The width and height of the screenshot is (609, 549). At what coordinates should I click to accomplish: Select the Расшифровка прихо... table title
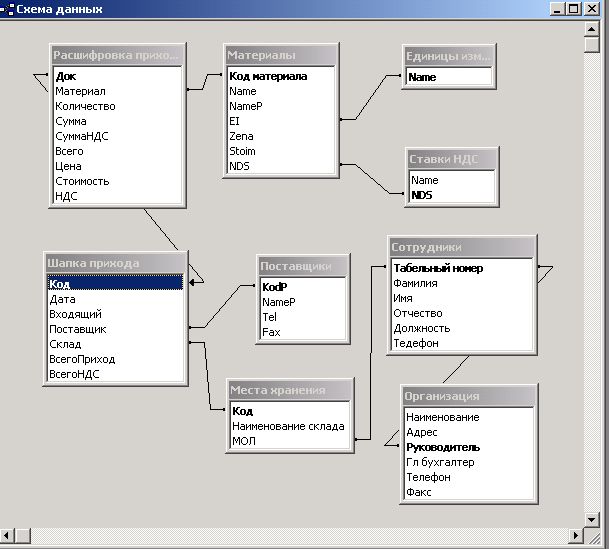[x=117, y=55]
